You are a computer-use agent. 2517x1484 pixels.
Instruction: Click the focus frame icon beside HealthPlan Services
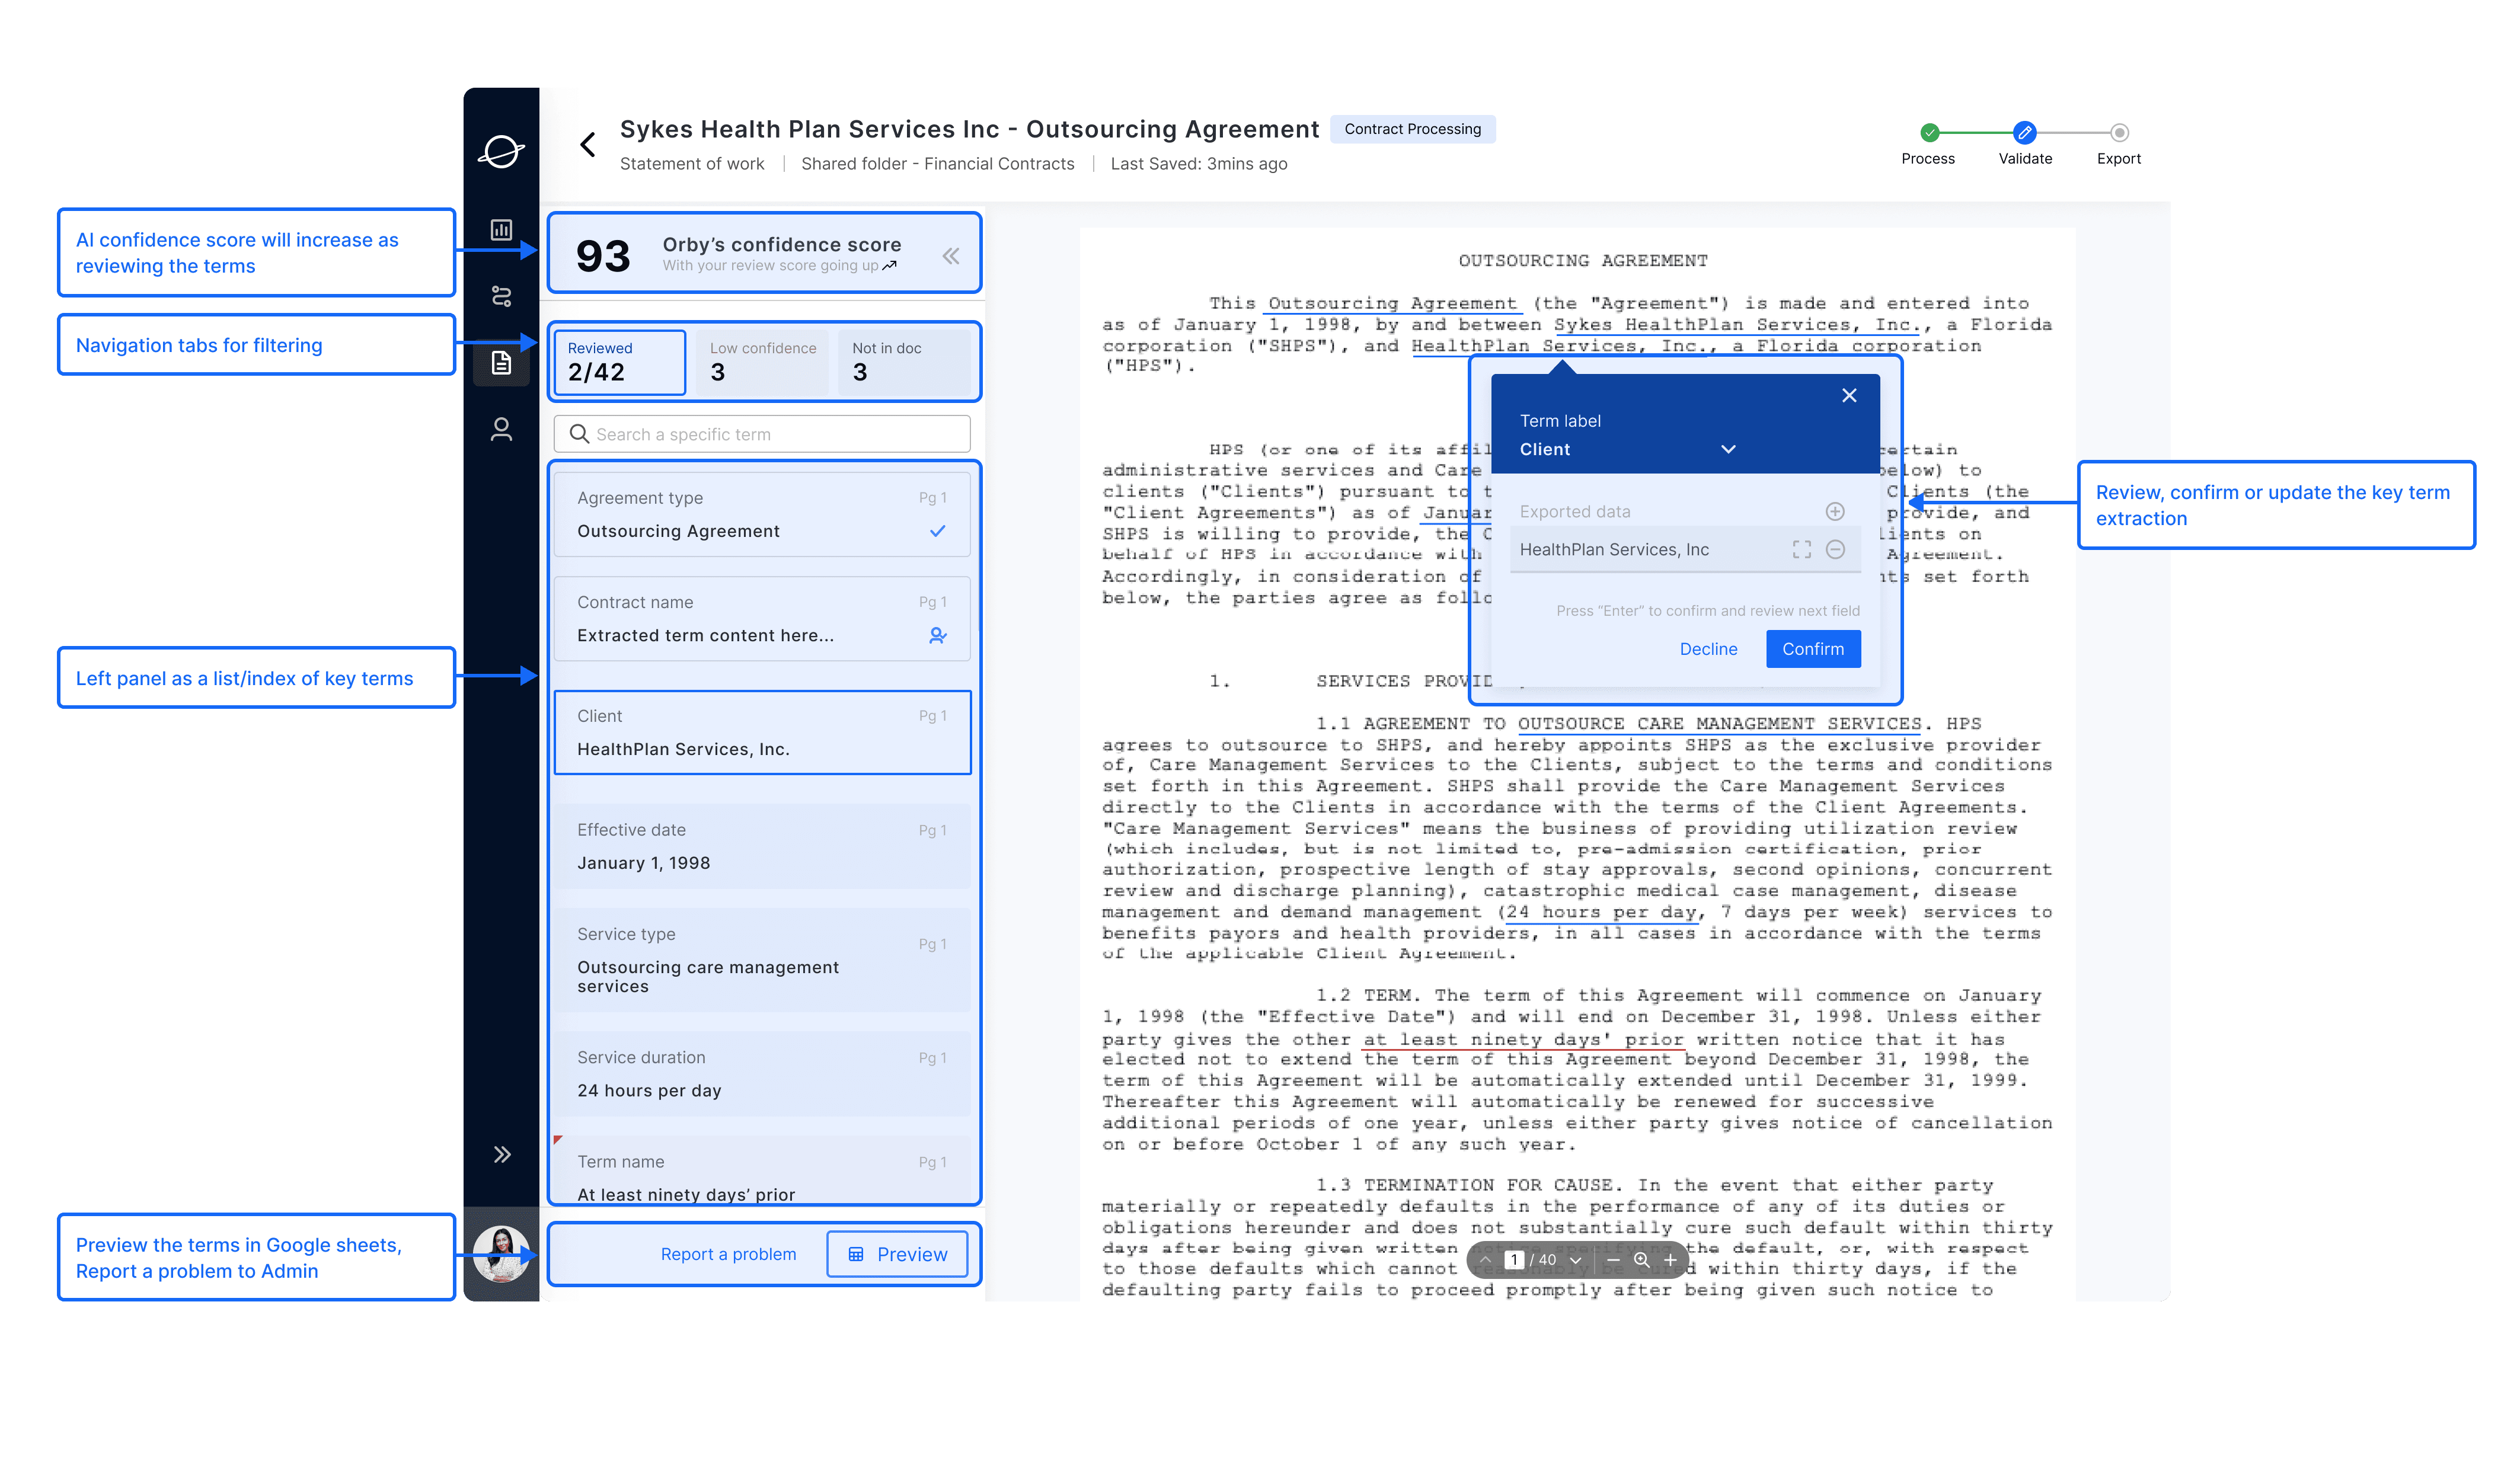1801,549
